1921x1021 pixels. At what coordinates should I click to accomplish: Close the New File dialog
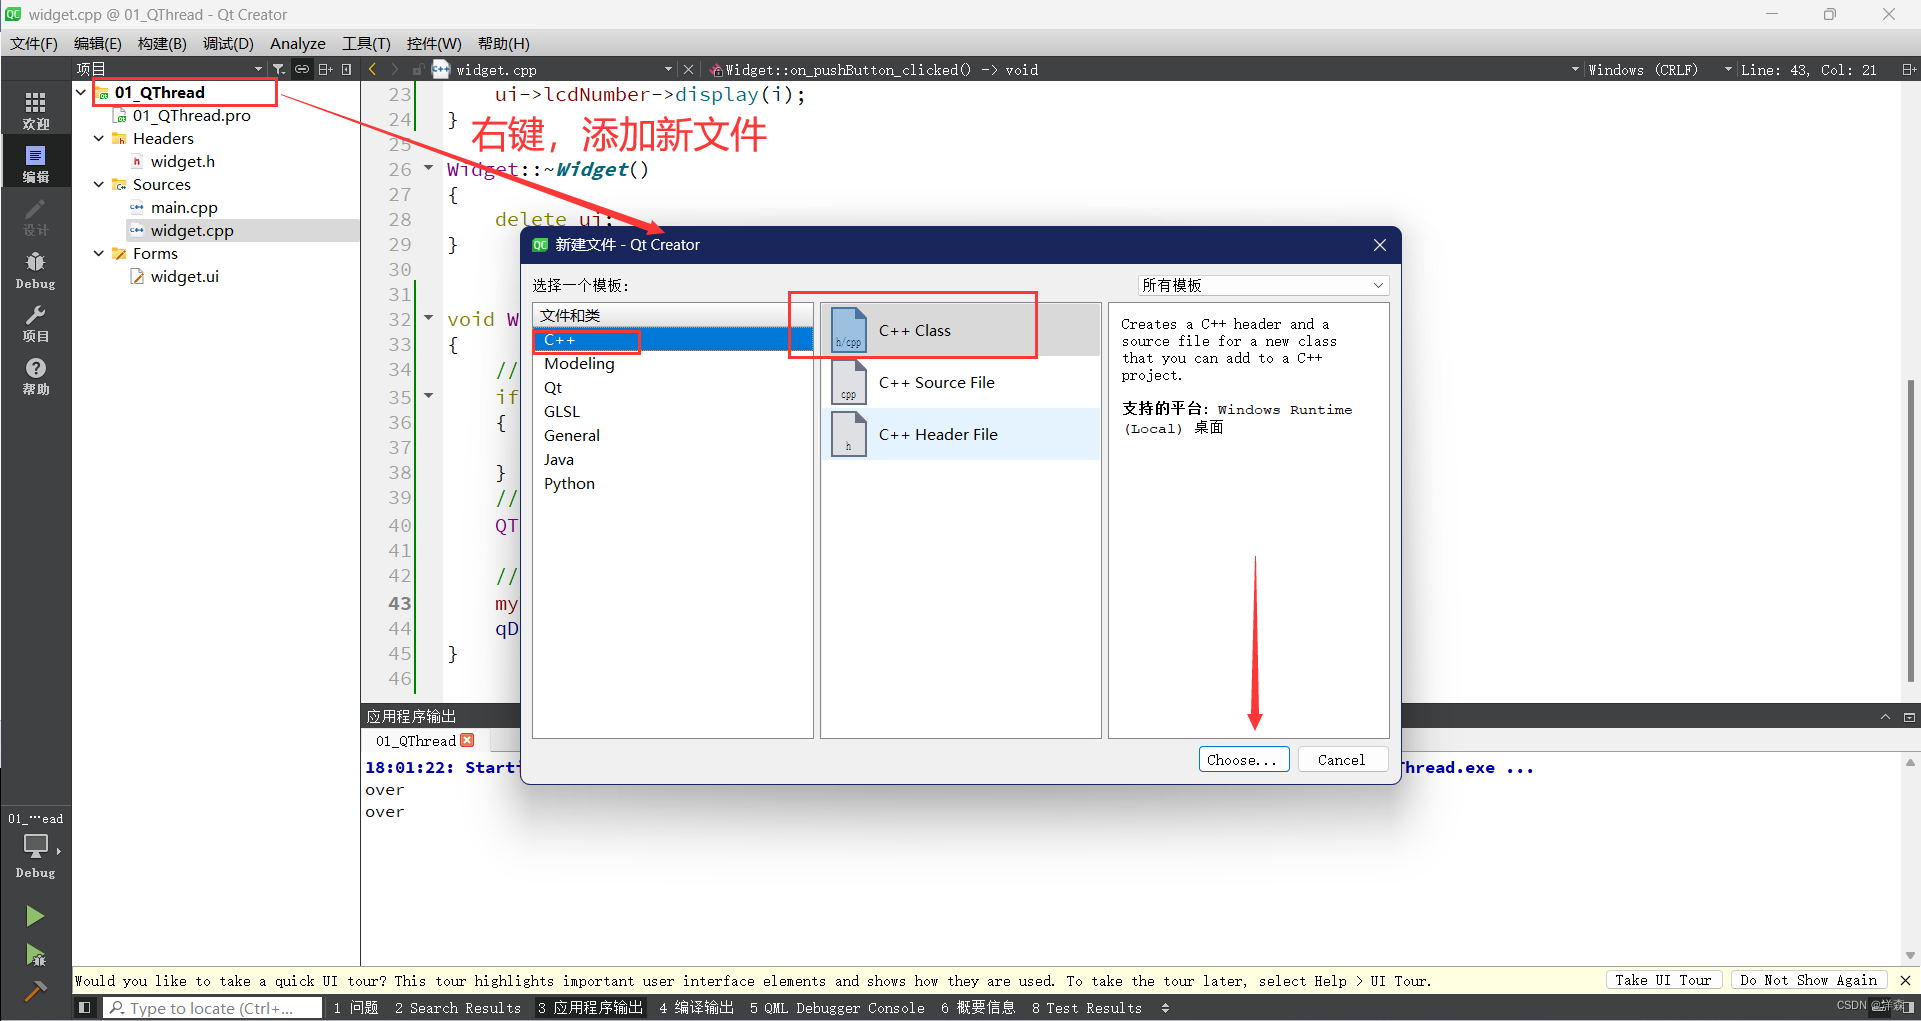tap(1379, 245)
